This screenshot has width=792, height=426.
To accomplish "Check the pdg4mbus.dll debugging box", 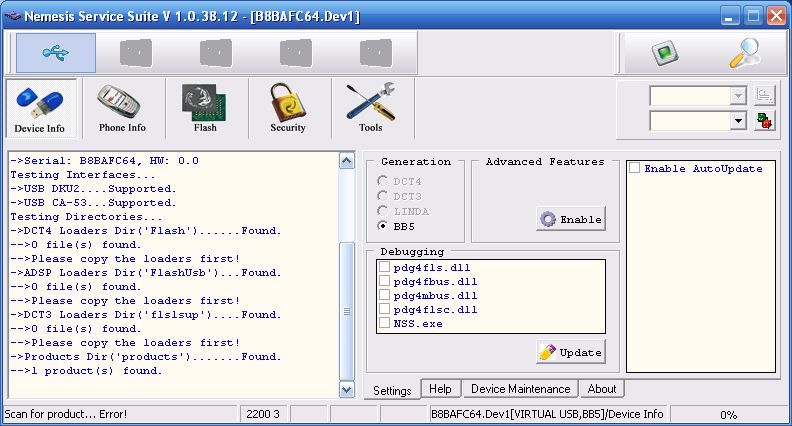I will [x=384, y=295].
